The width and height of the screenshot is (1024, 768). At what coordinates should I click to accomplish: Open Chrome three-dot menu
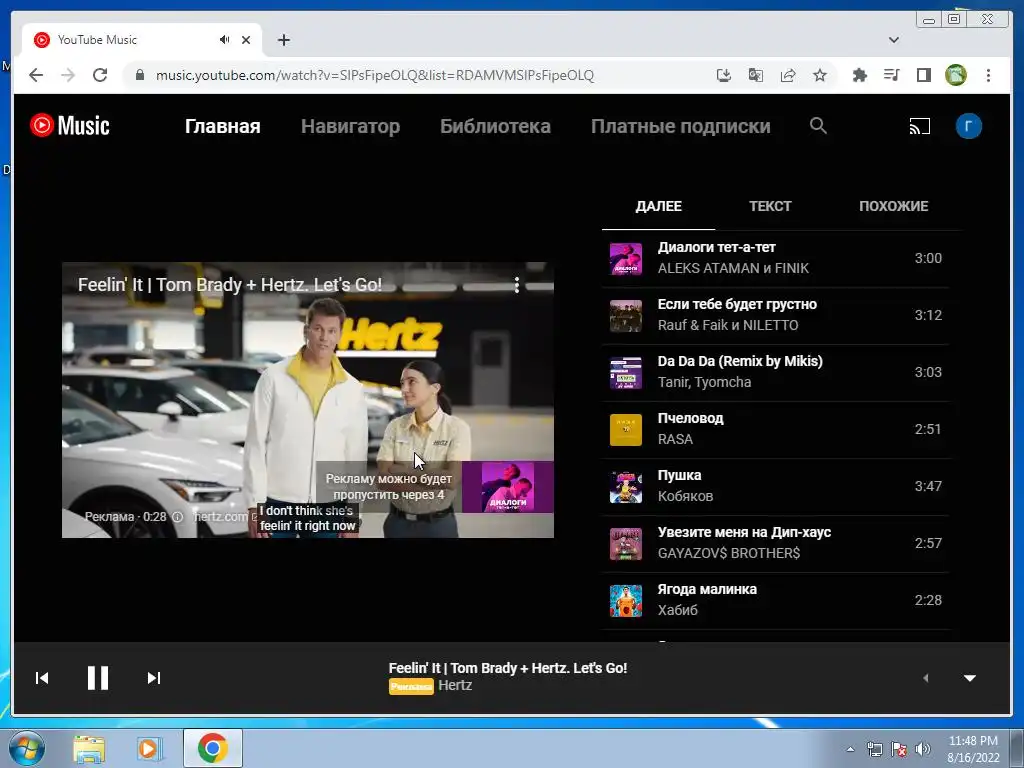(988, 75)
